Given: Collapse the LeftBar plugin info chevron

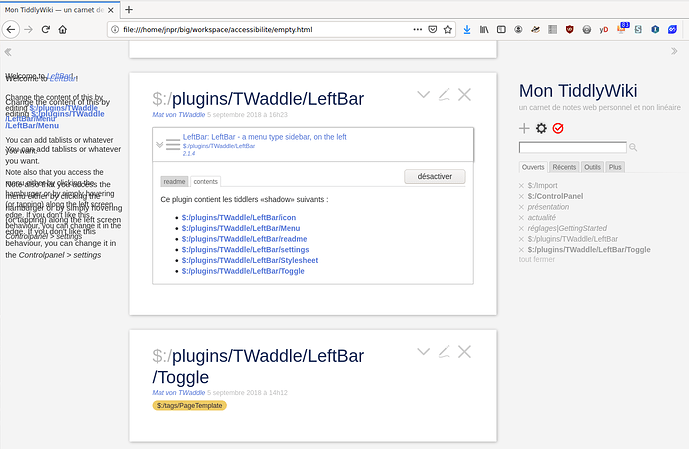Looking at the screenshot, I should (159, 145).
